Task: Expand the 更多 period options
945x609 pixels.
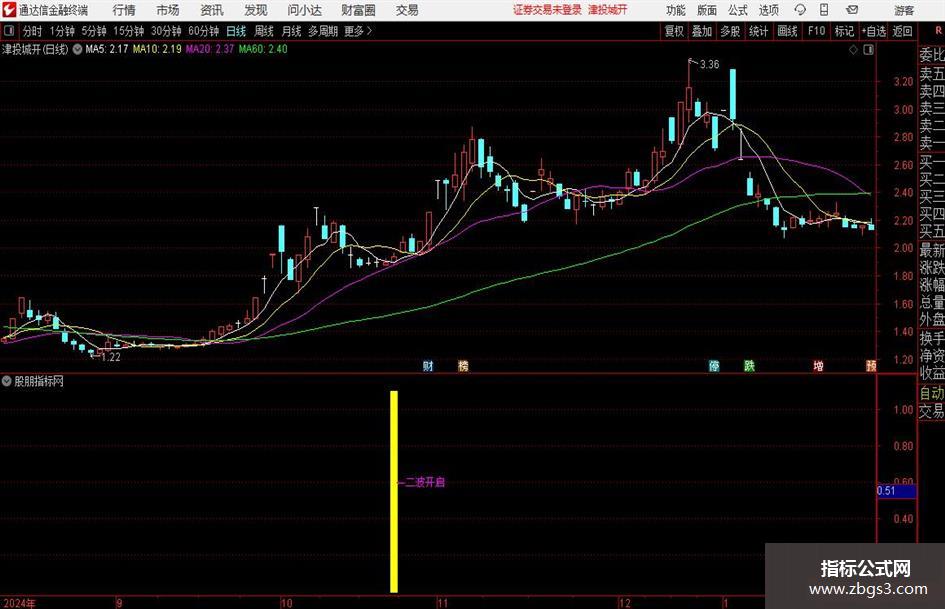Action: pos(358,31)
